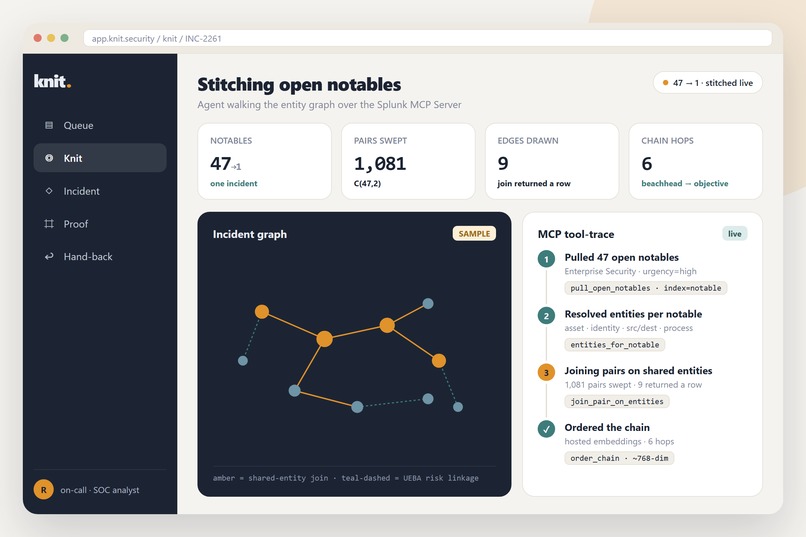Screen dimensions: 806x537
Task: Select 'Resolved entities per notable' step title
Action: pos(633,314)
